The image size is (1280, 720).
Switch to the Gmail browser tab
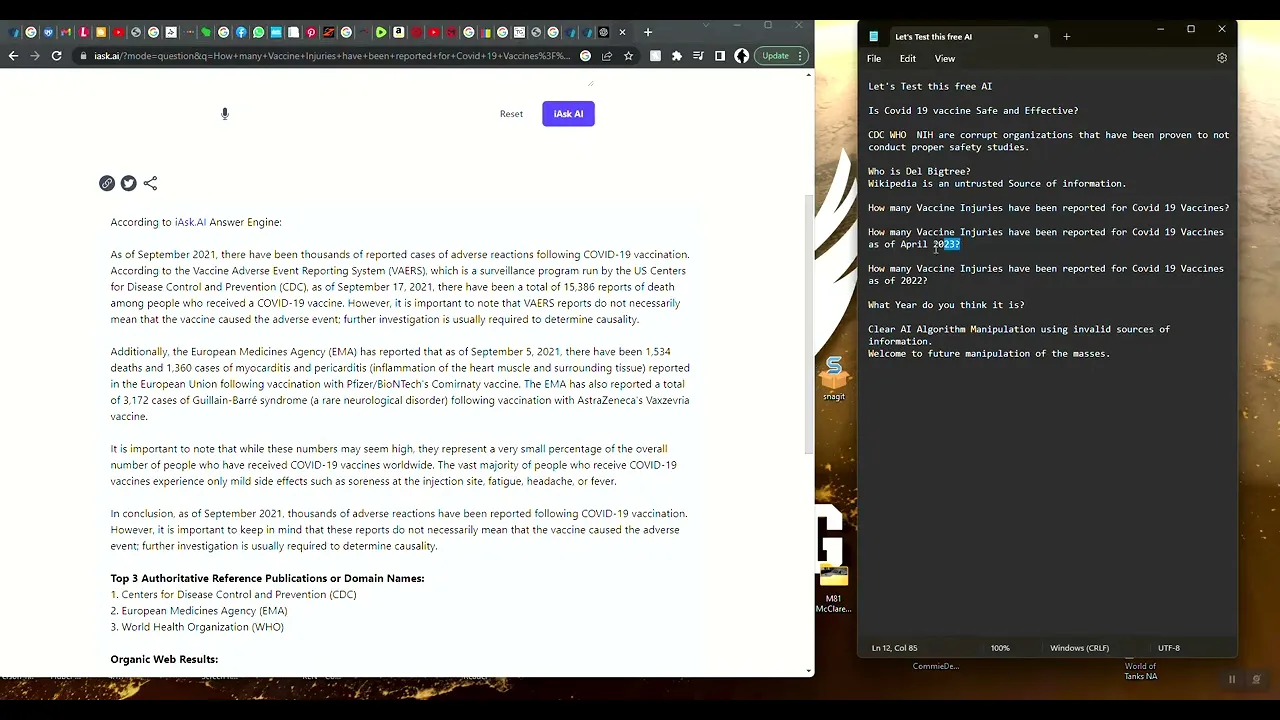click(x=66, y=32)
